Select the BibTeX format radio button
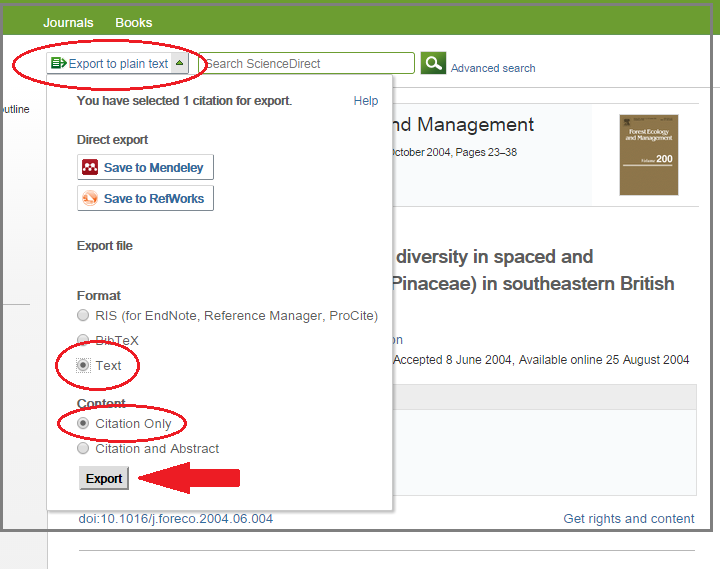Image resolution: width=720 pixels, height=569 pixels. click(83, 340)
